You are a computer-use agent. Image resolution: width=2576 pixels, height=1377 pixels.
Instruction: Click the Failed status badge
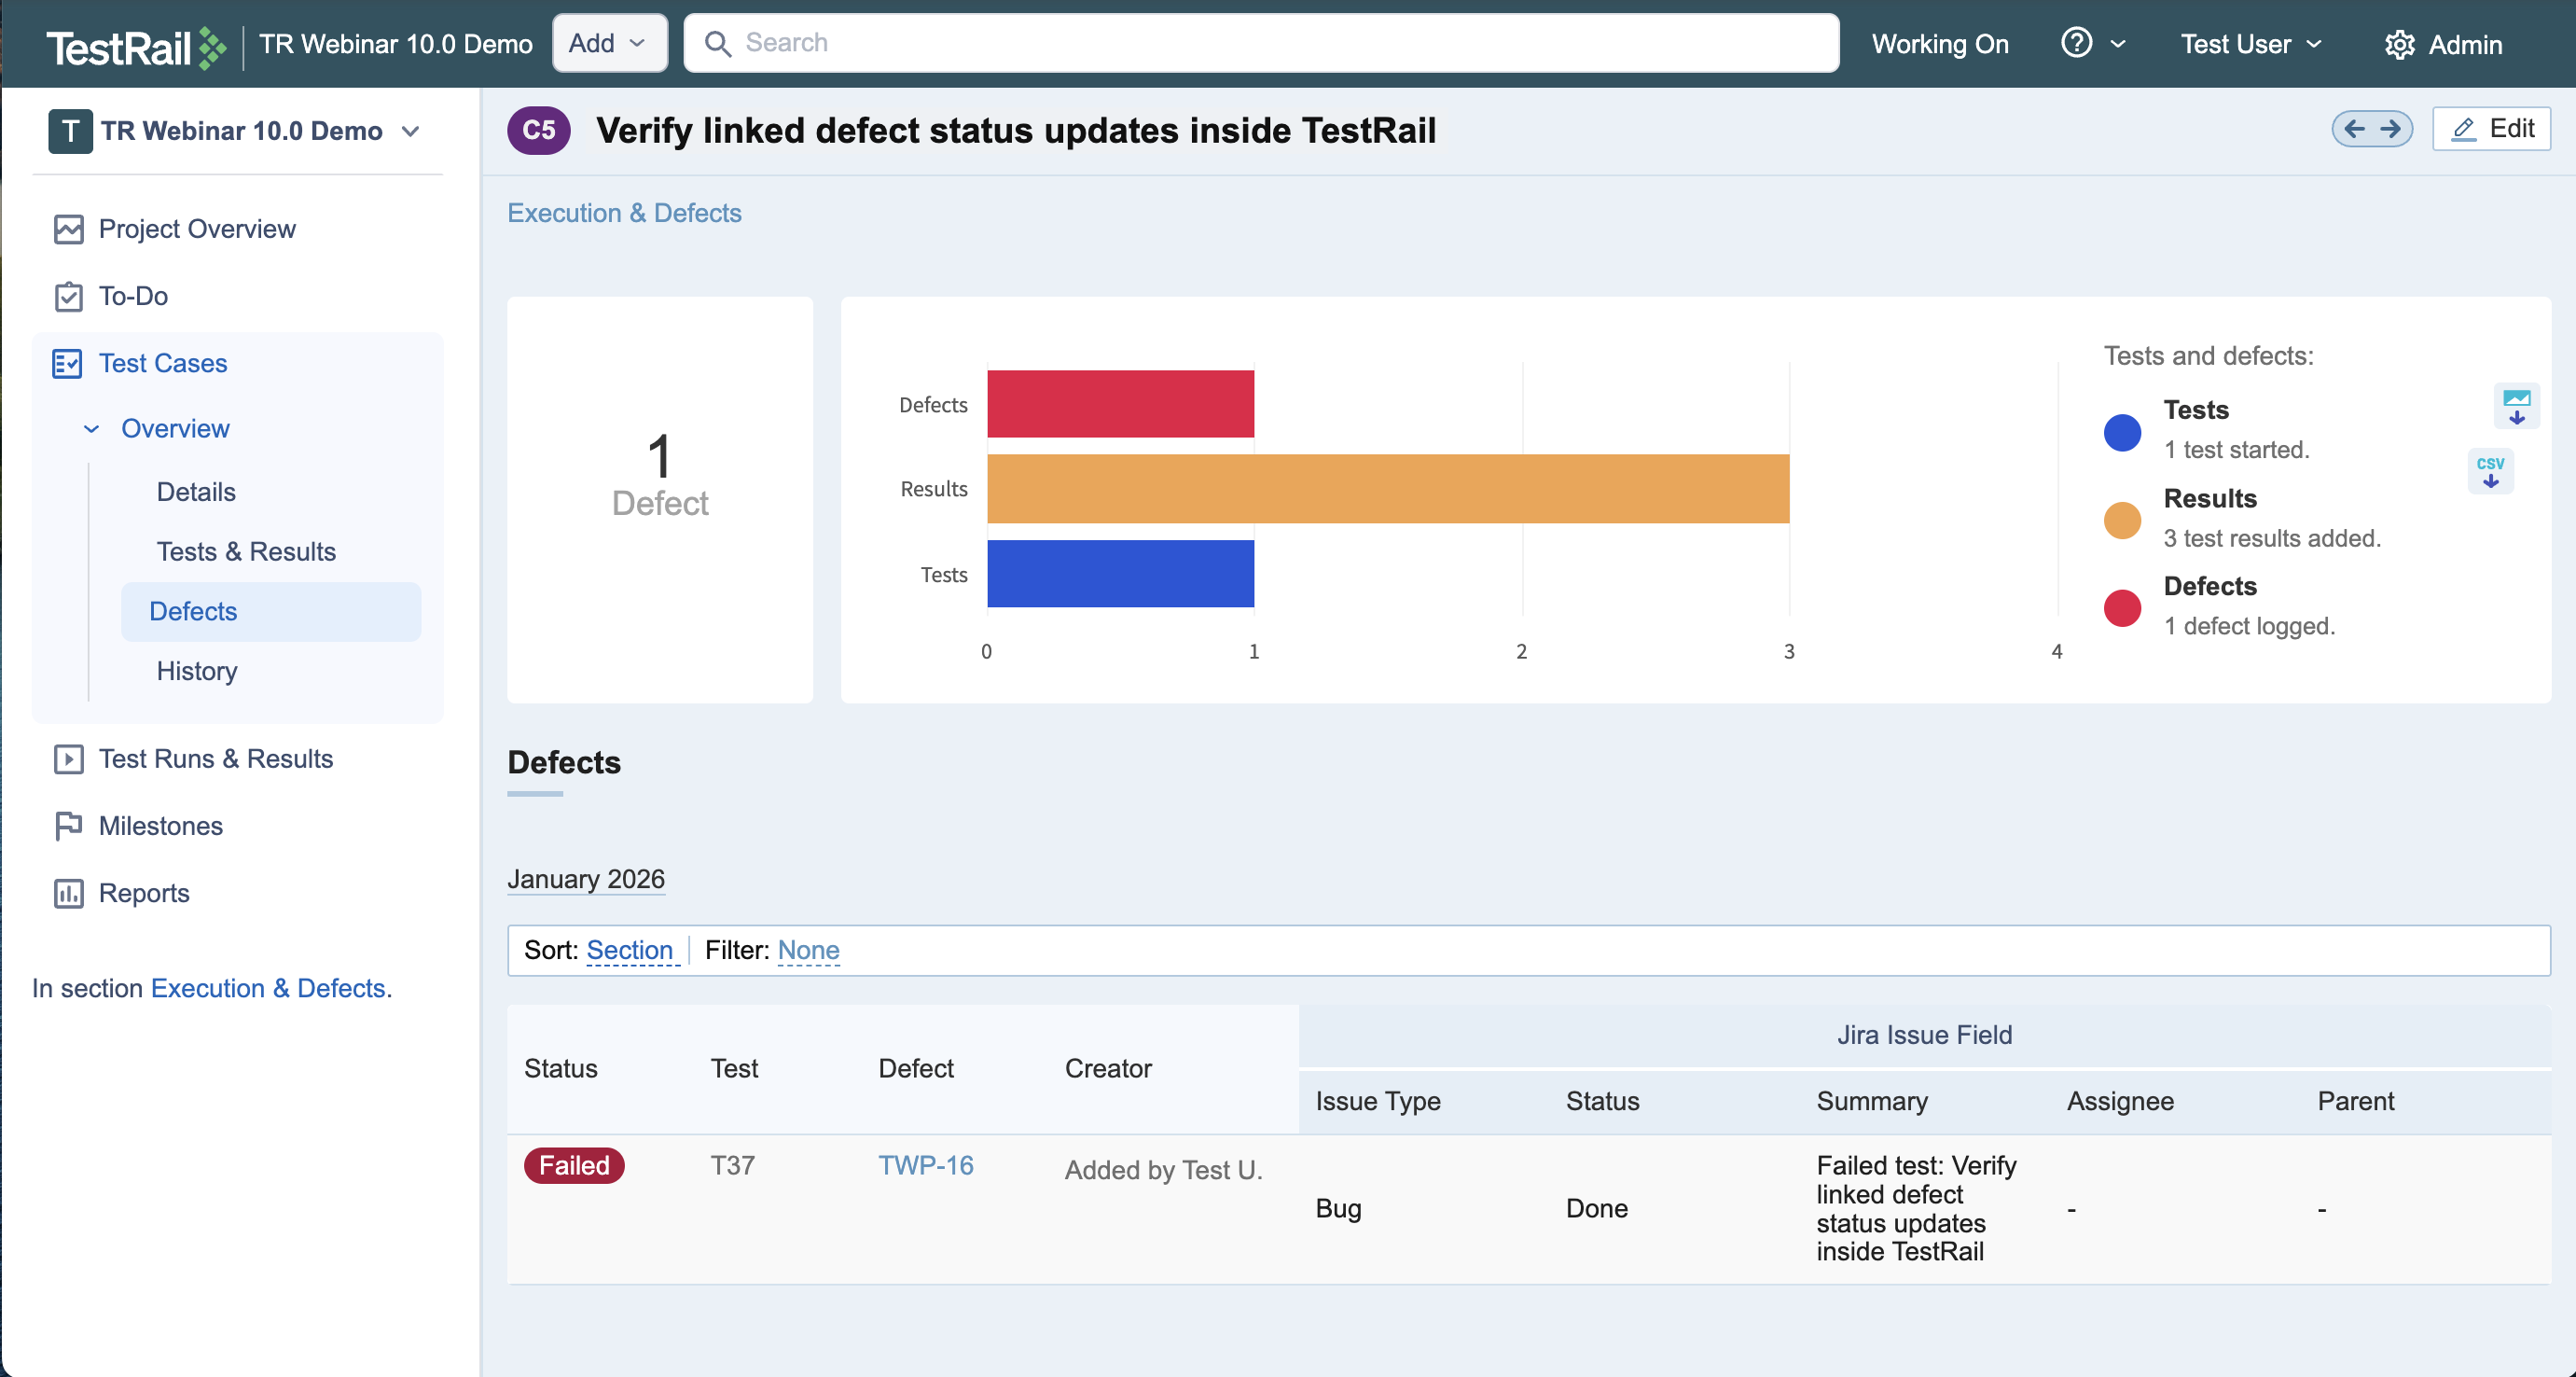[x=574, y=1166]
